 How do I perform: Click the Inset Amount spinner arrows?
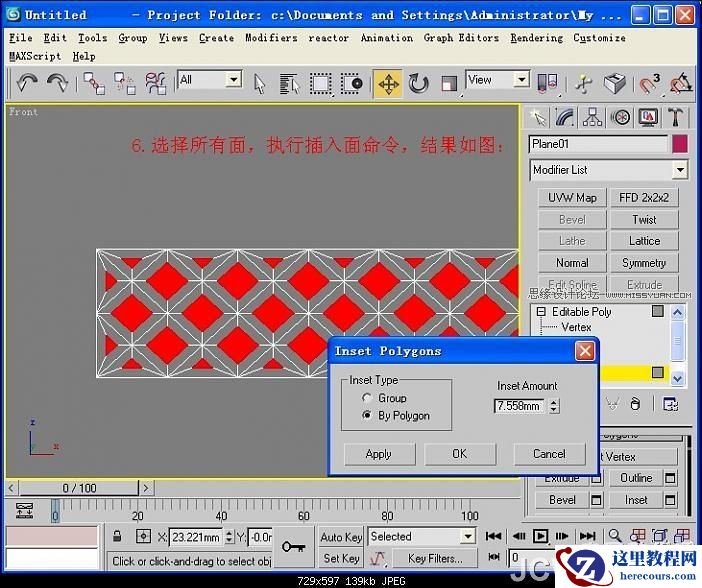[554, 406]
